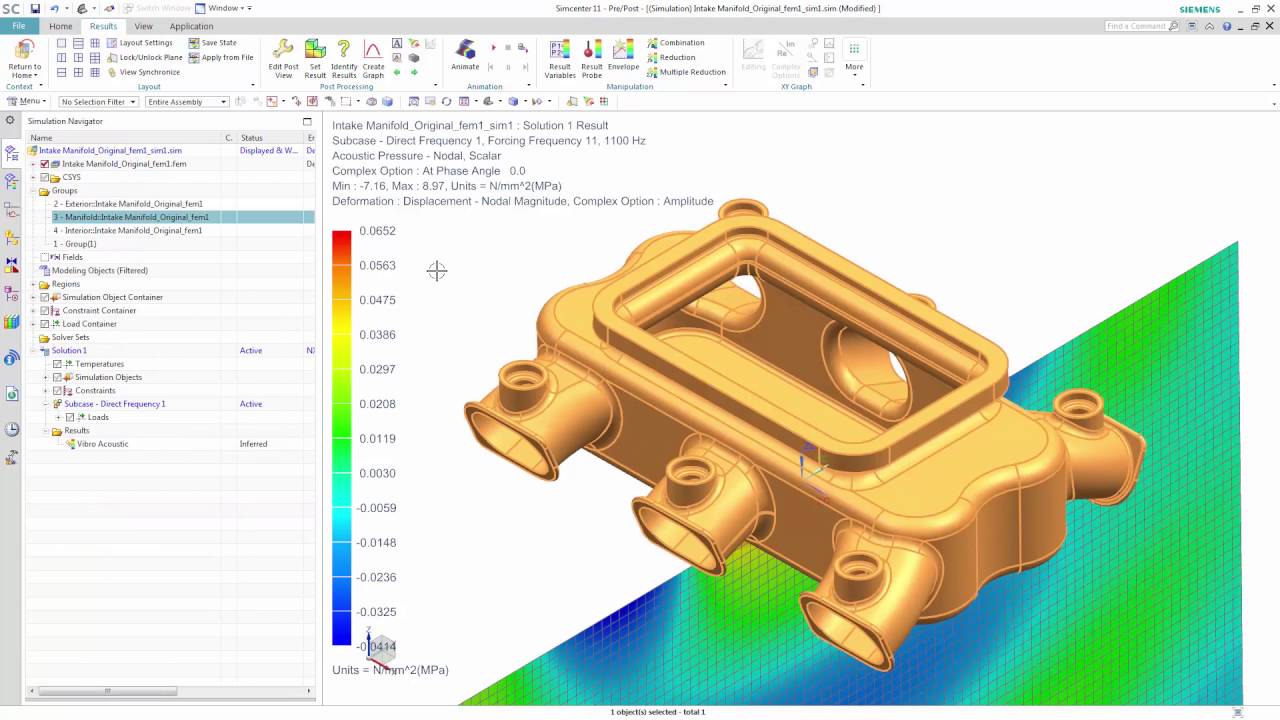Click the Create Graph icon
This screenshot has width=1280, height=720.
coord(373,50)
